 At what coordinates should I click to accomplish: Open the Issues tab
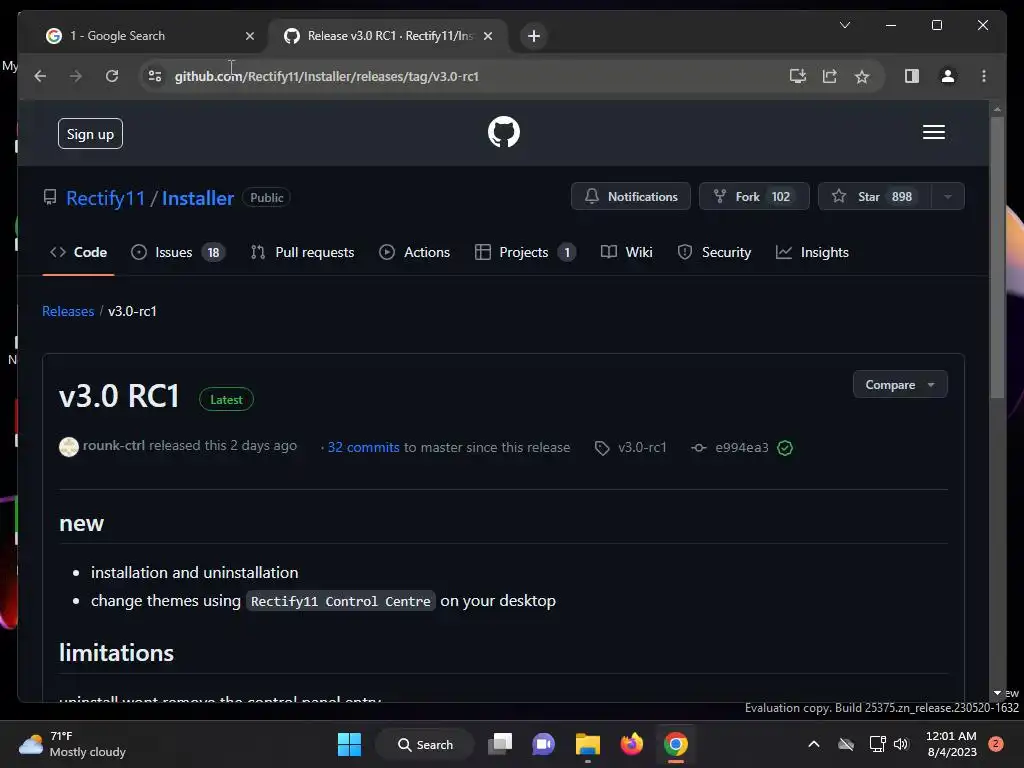177,252
